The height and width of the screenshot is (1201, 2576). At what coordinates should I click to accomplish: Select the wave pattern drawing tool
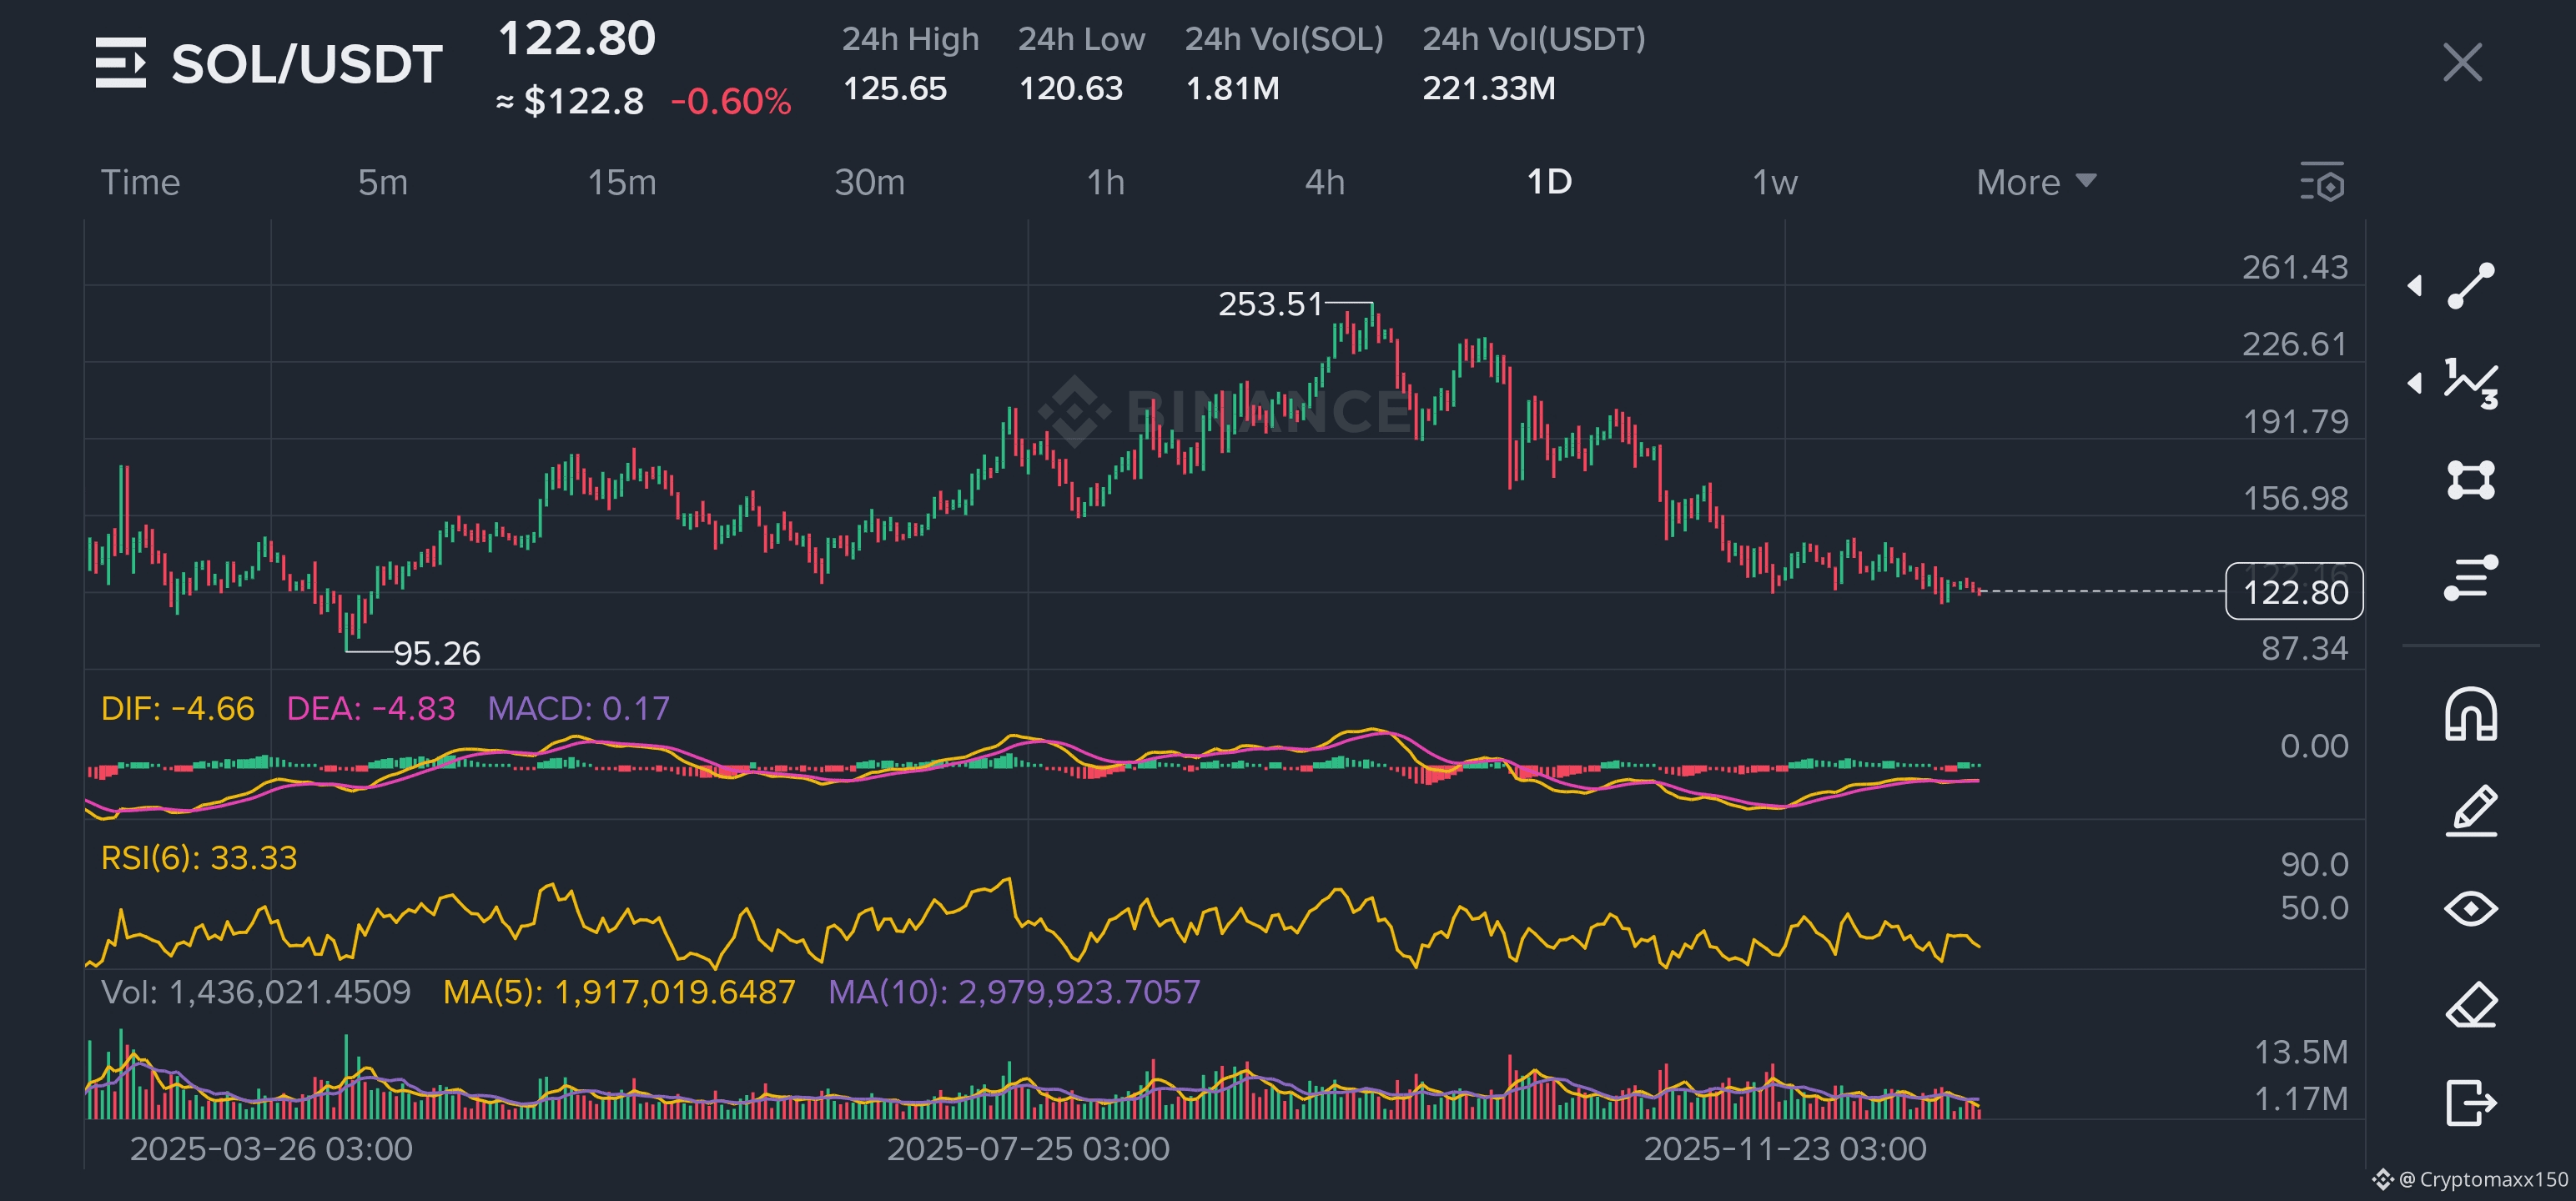pos(2470,383)
